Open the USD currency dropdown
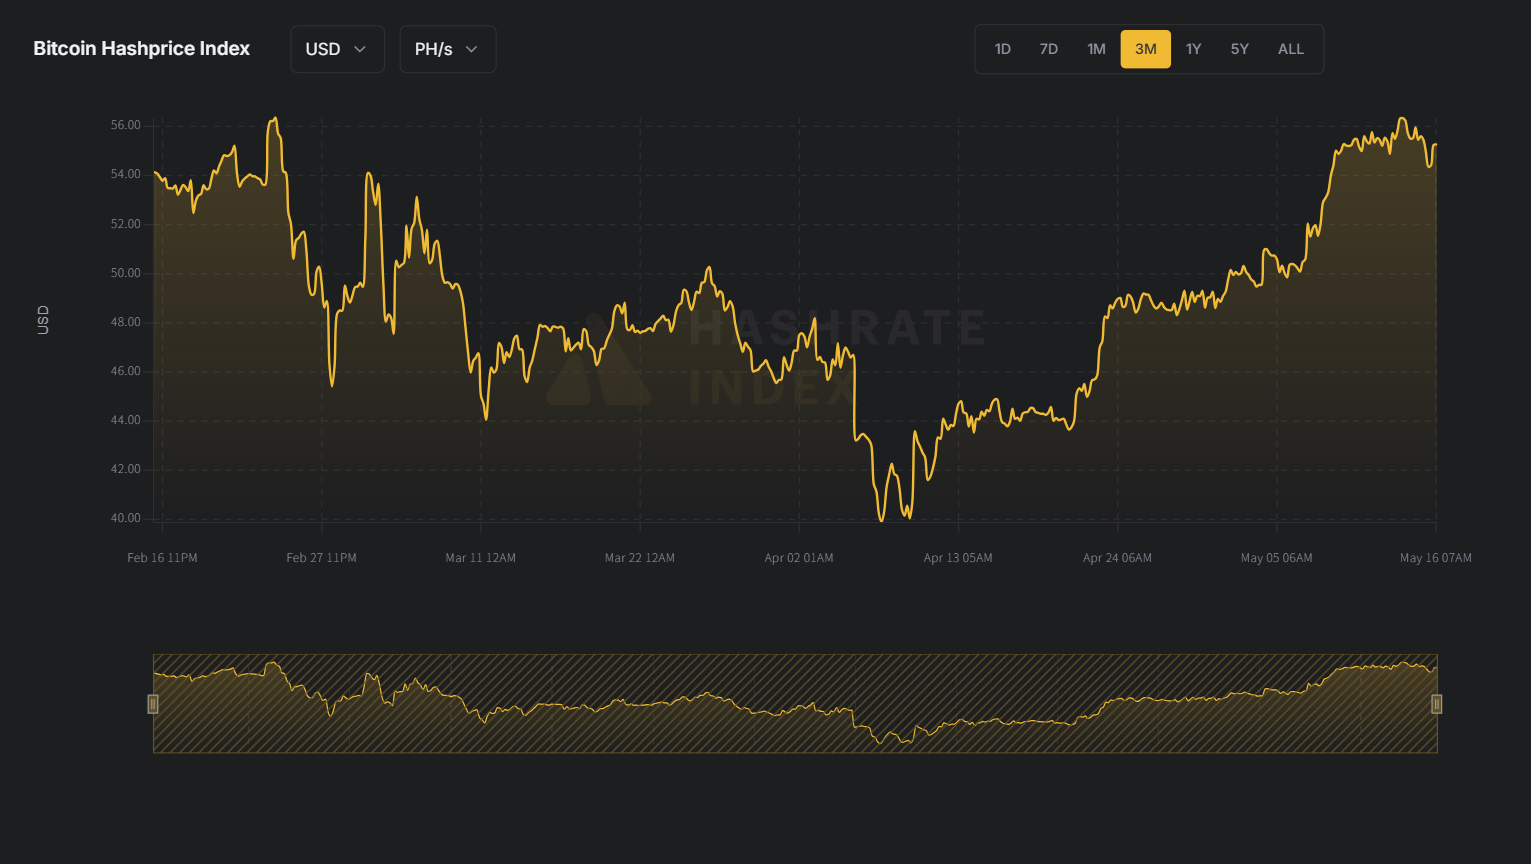The width and height of the screenshot is (1531, 864). [x=337, y=49]
